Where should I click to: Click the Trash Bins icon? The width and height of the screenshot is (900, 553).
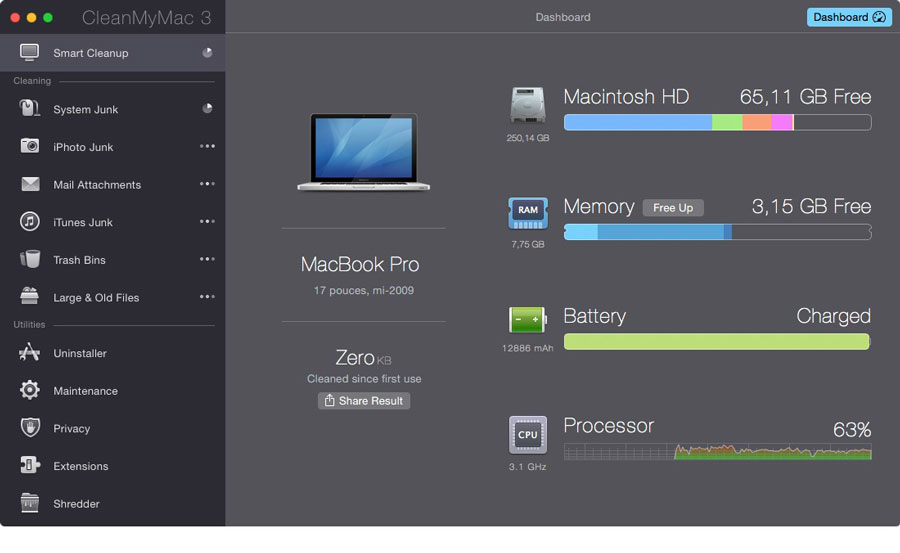(30, 259)
